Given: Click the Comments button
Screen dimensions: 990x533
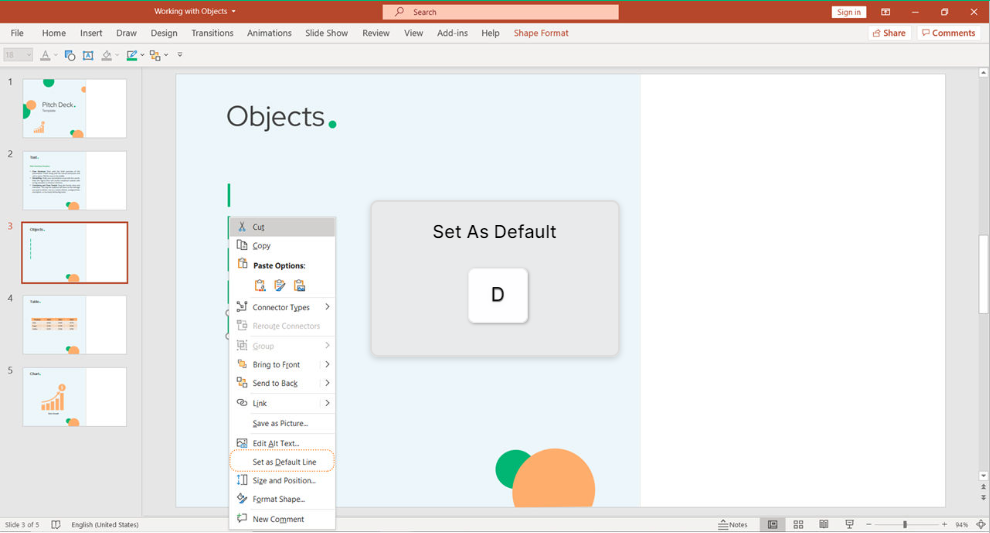Looking at the screenshot, I should click(948, 33).
